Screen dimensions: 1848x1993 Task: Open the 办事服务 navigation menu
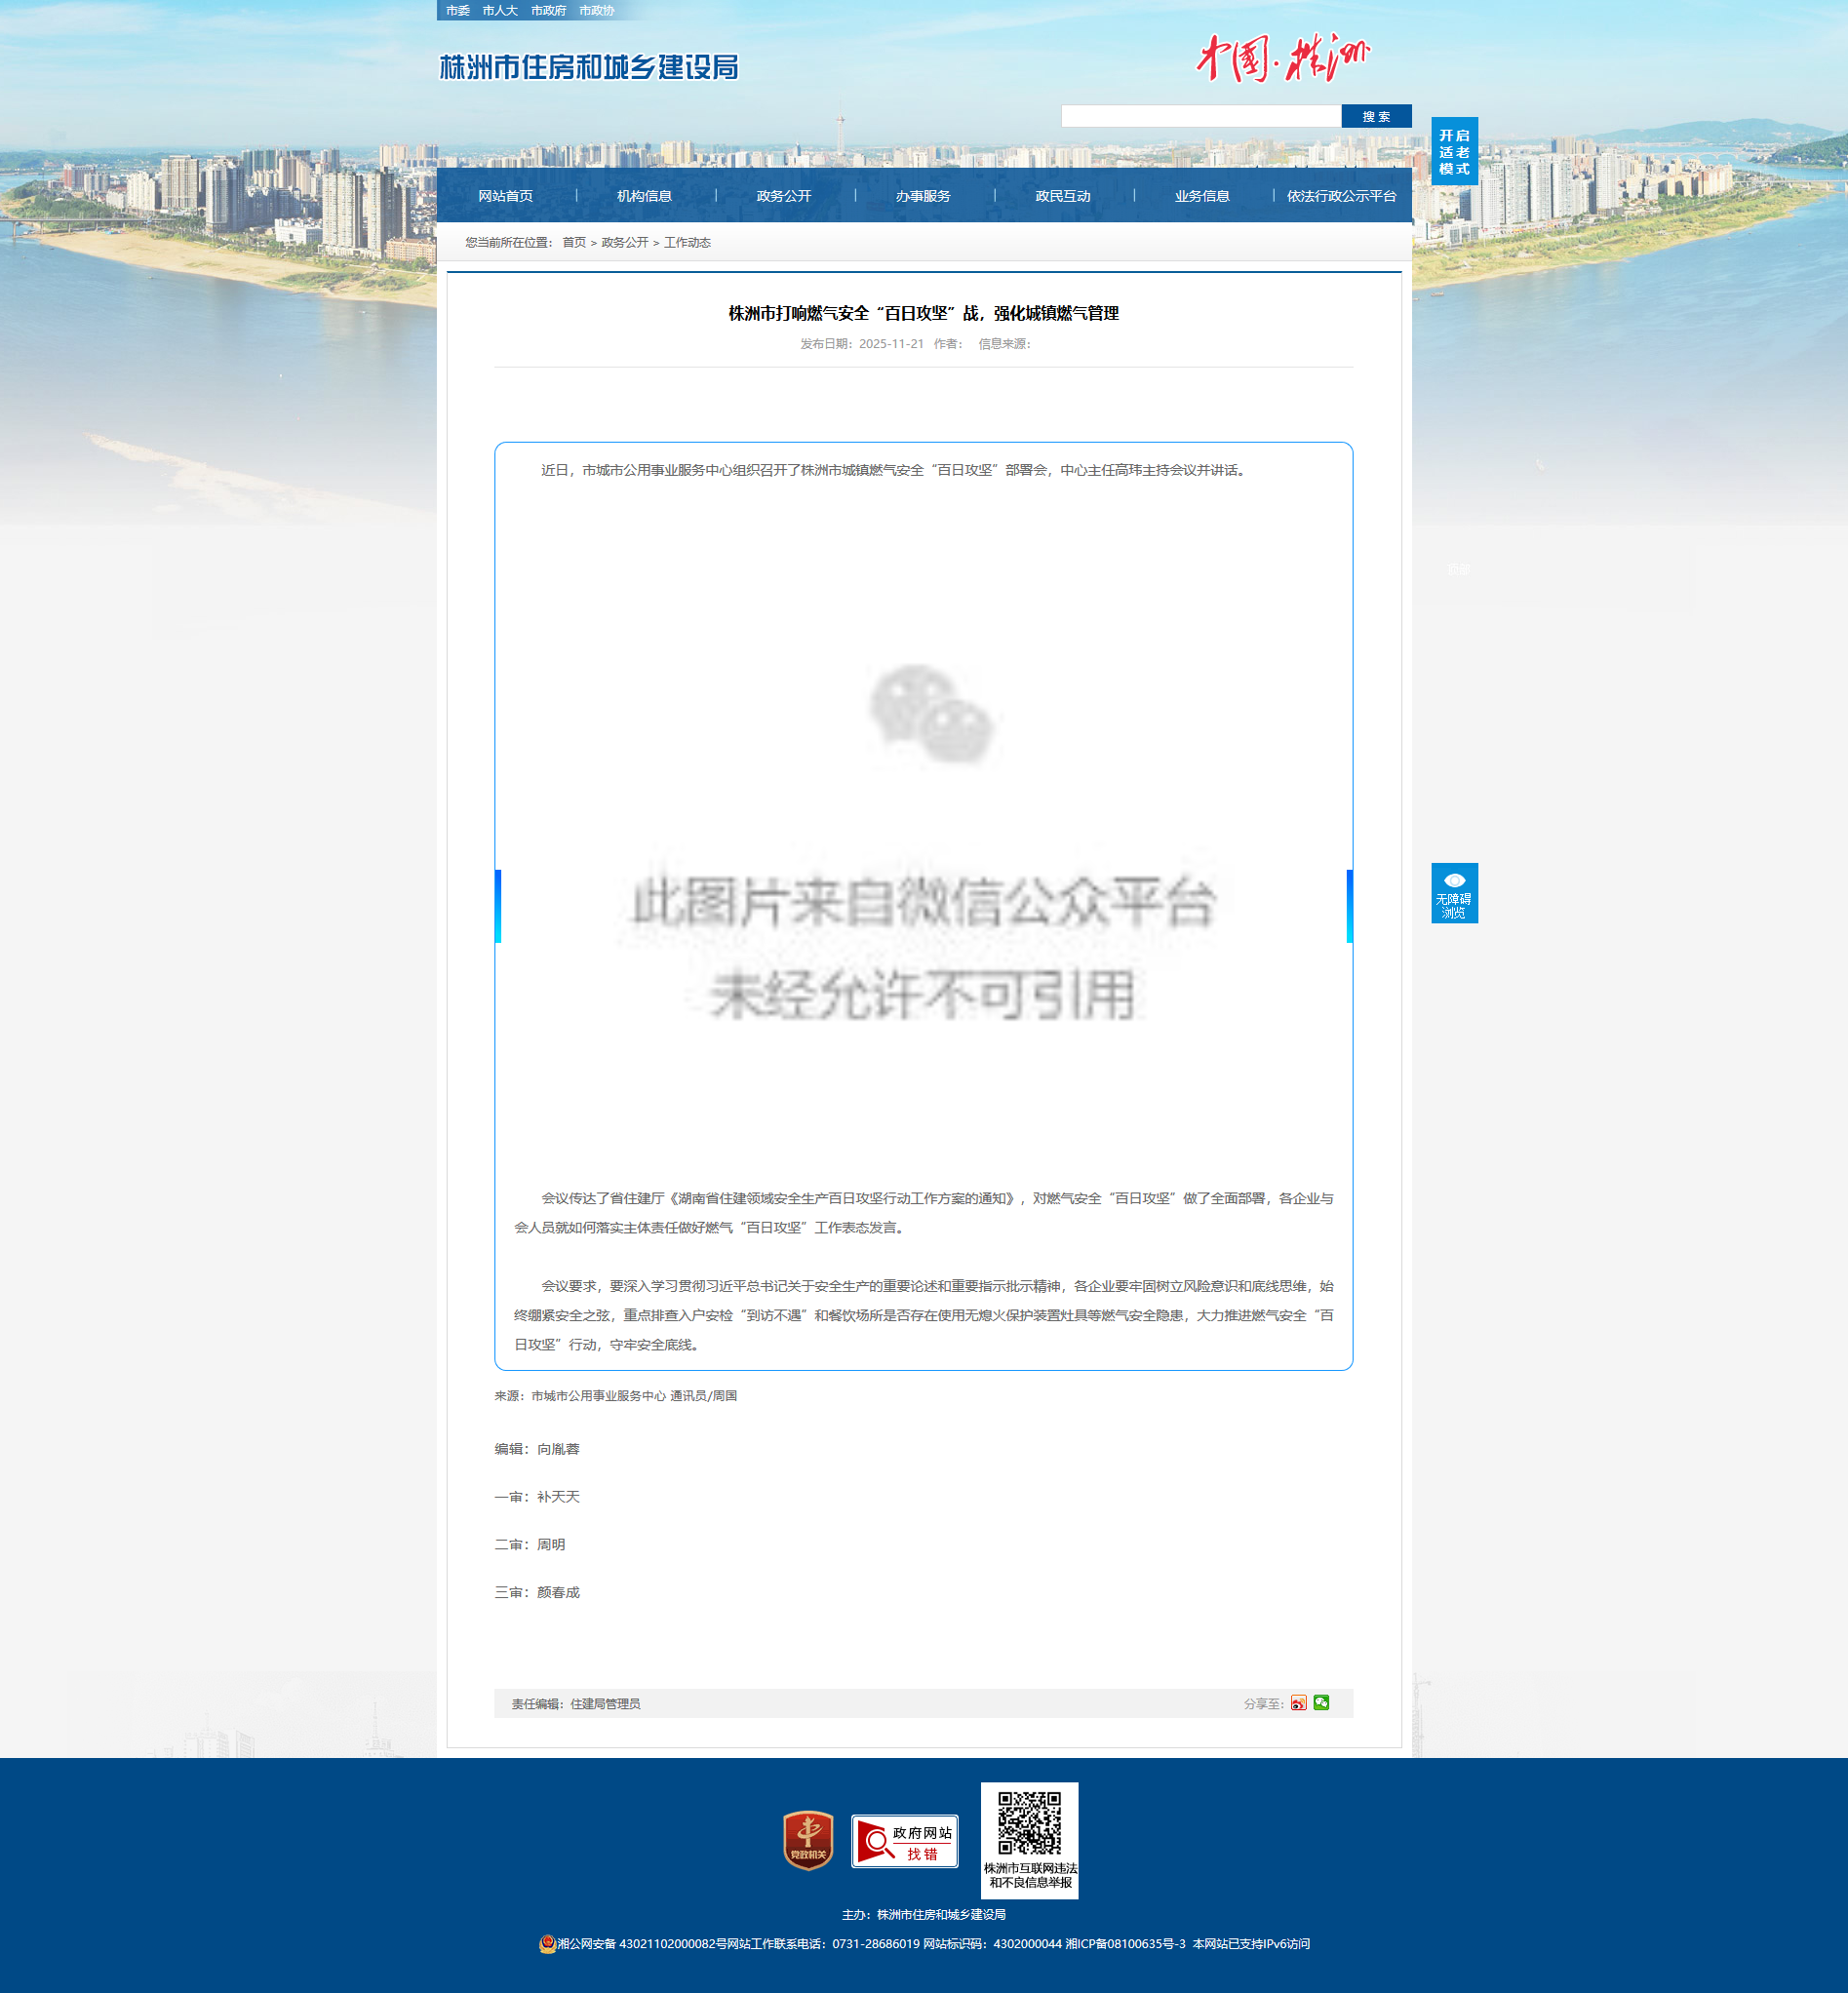point(923,196)
